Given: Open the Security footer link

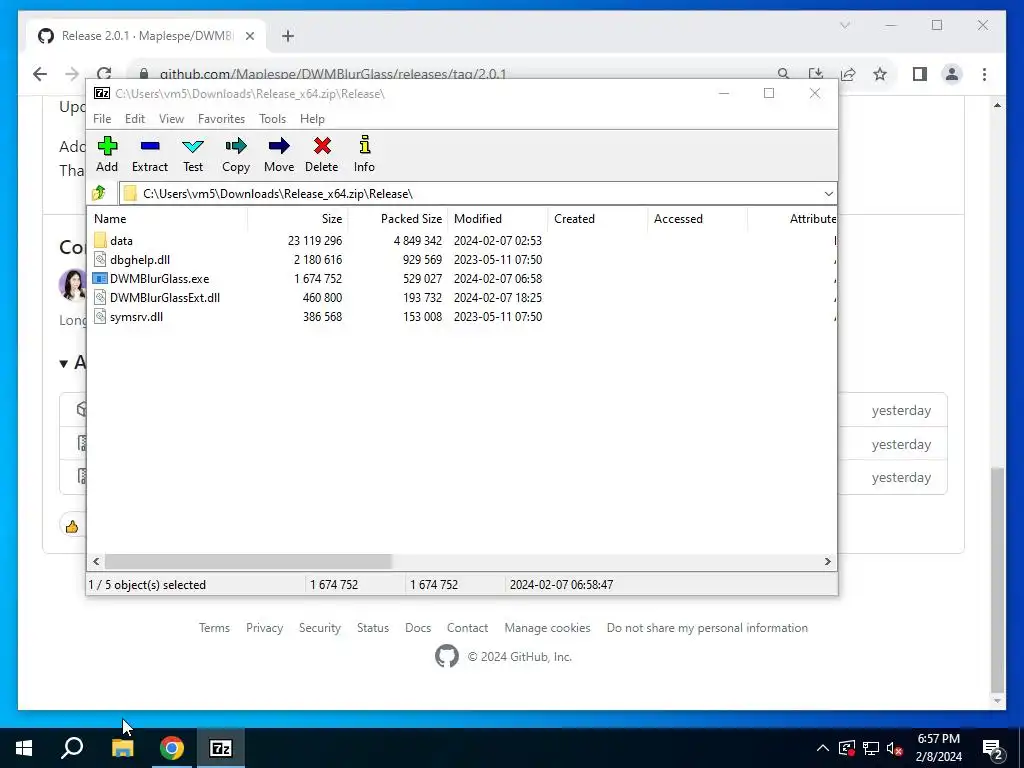Looking at the screenshot, I should pyautogui.click(x=320, y=628).
